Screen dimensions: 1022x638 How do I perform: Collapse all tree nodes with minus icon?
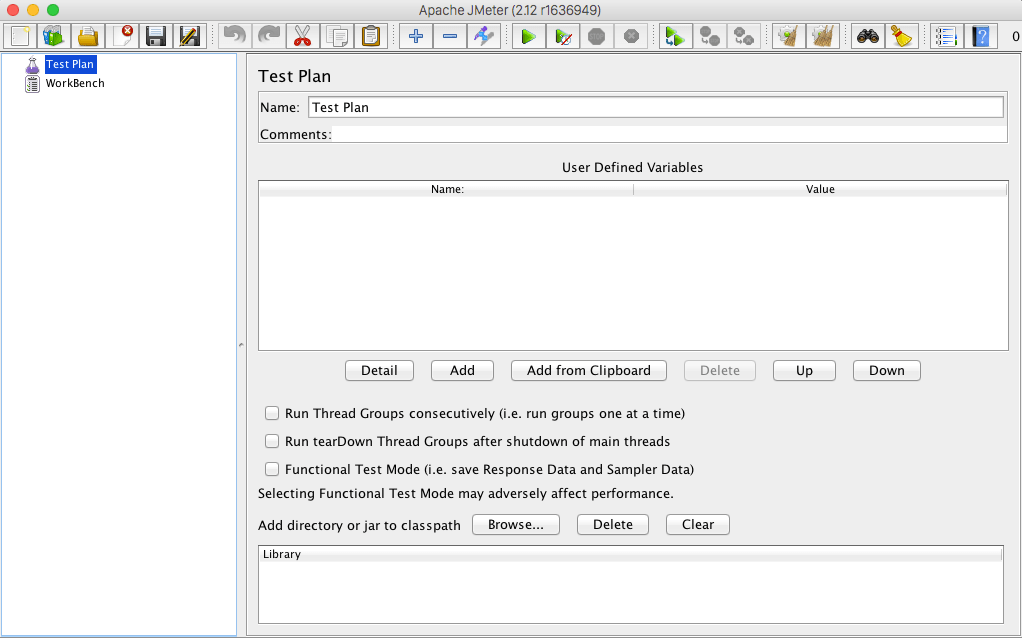[450, 36]
